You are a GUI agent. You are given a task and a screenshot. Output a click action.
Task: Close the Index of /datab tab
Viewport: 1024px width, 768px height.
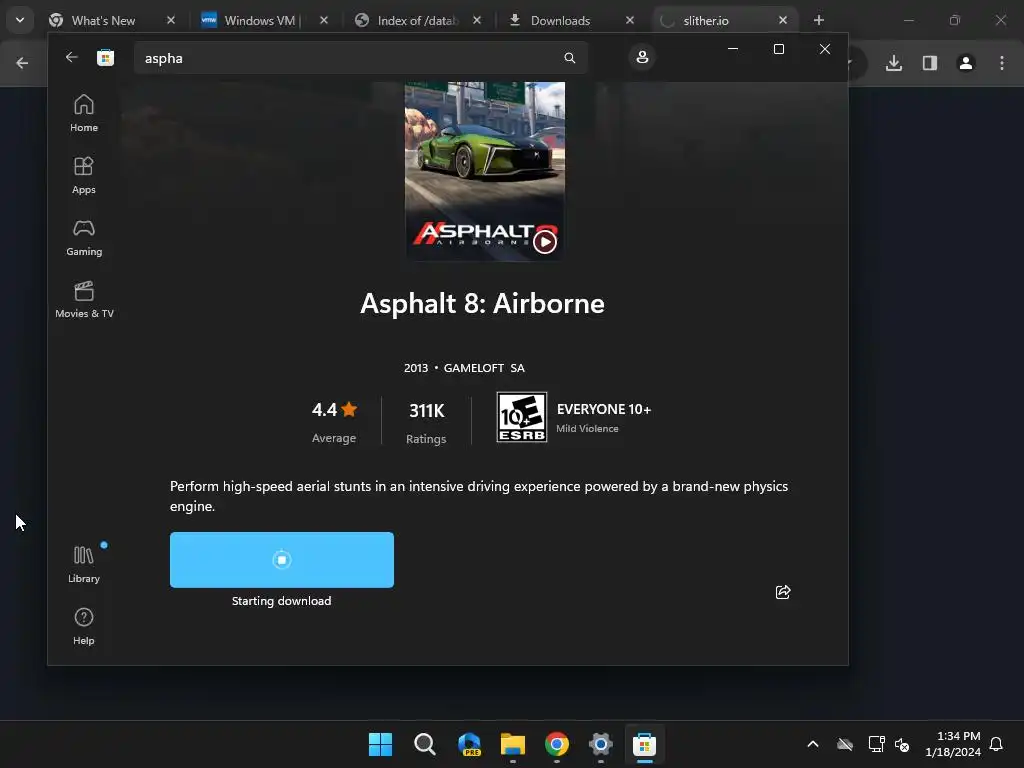point(477,20)
